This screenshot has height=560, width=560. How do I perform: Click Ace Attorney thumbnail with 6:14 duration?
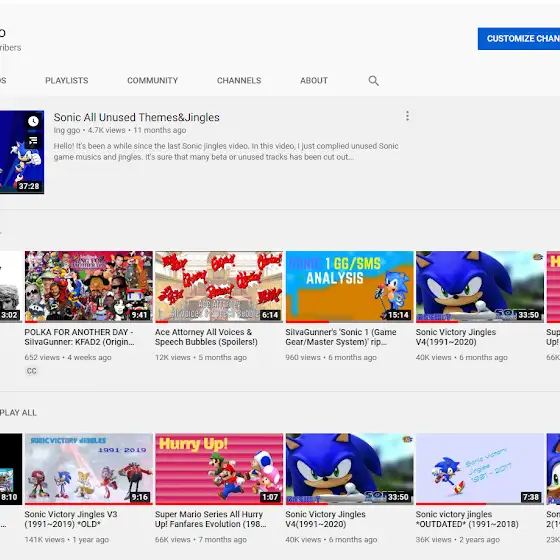pyautogui.click(x=219, y=287)
